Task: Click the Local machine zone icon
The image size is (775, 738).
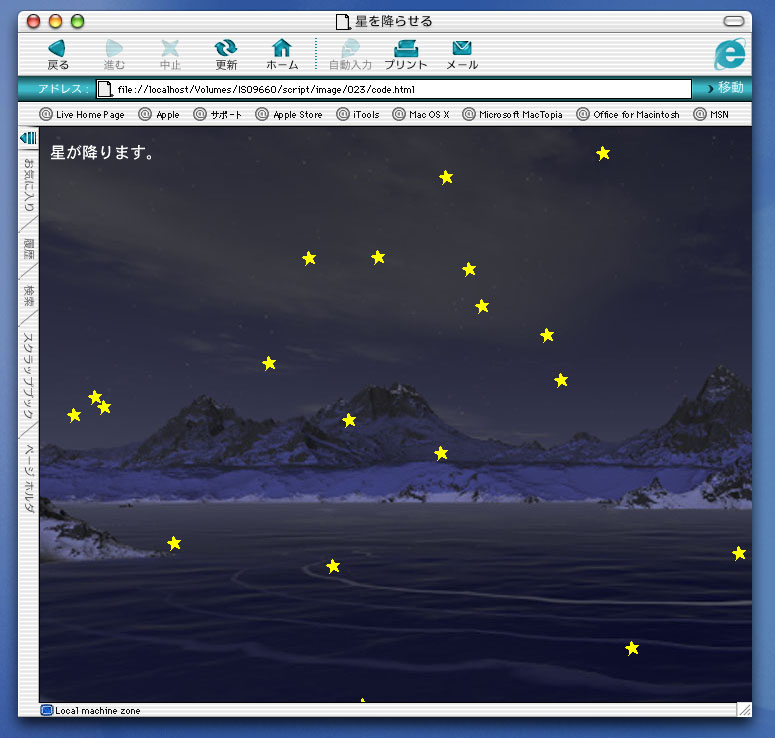Action: [46, 710]
